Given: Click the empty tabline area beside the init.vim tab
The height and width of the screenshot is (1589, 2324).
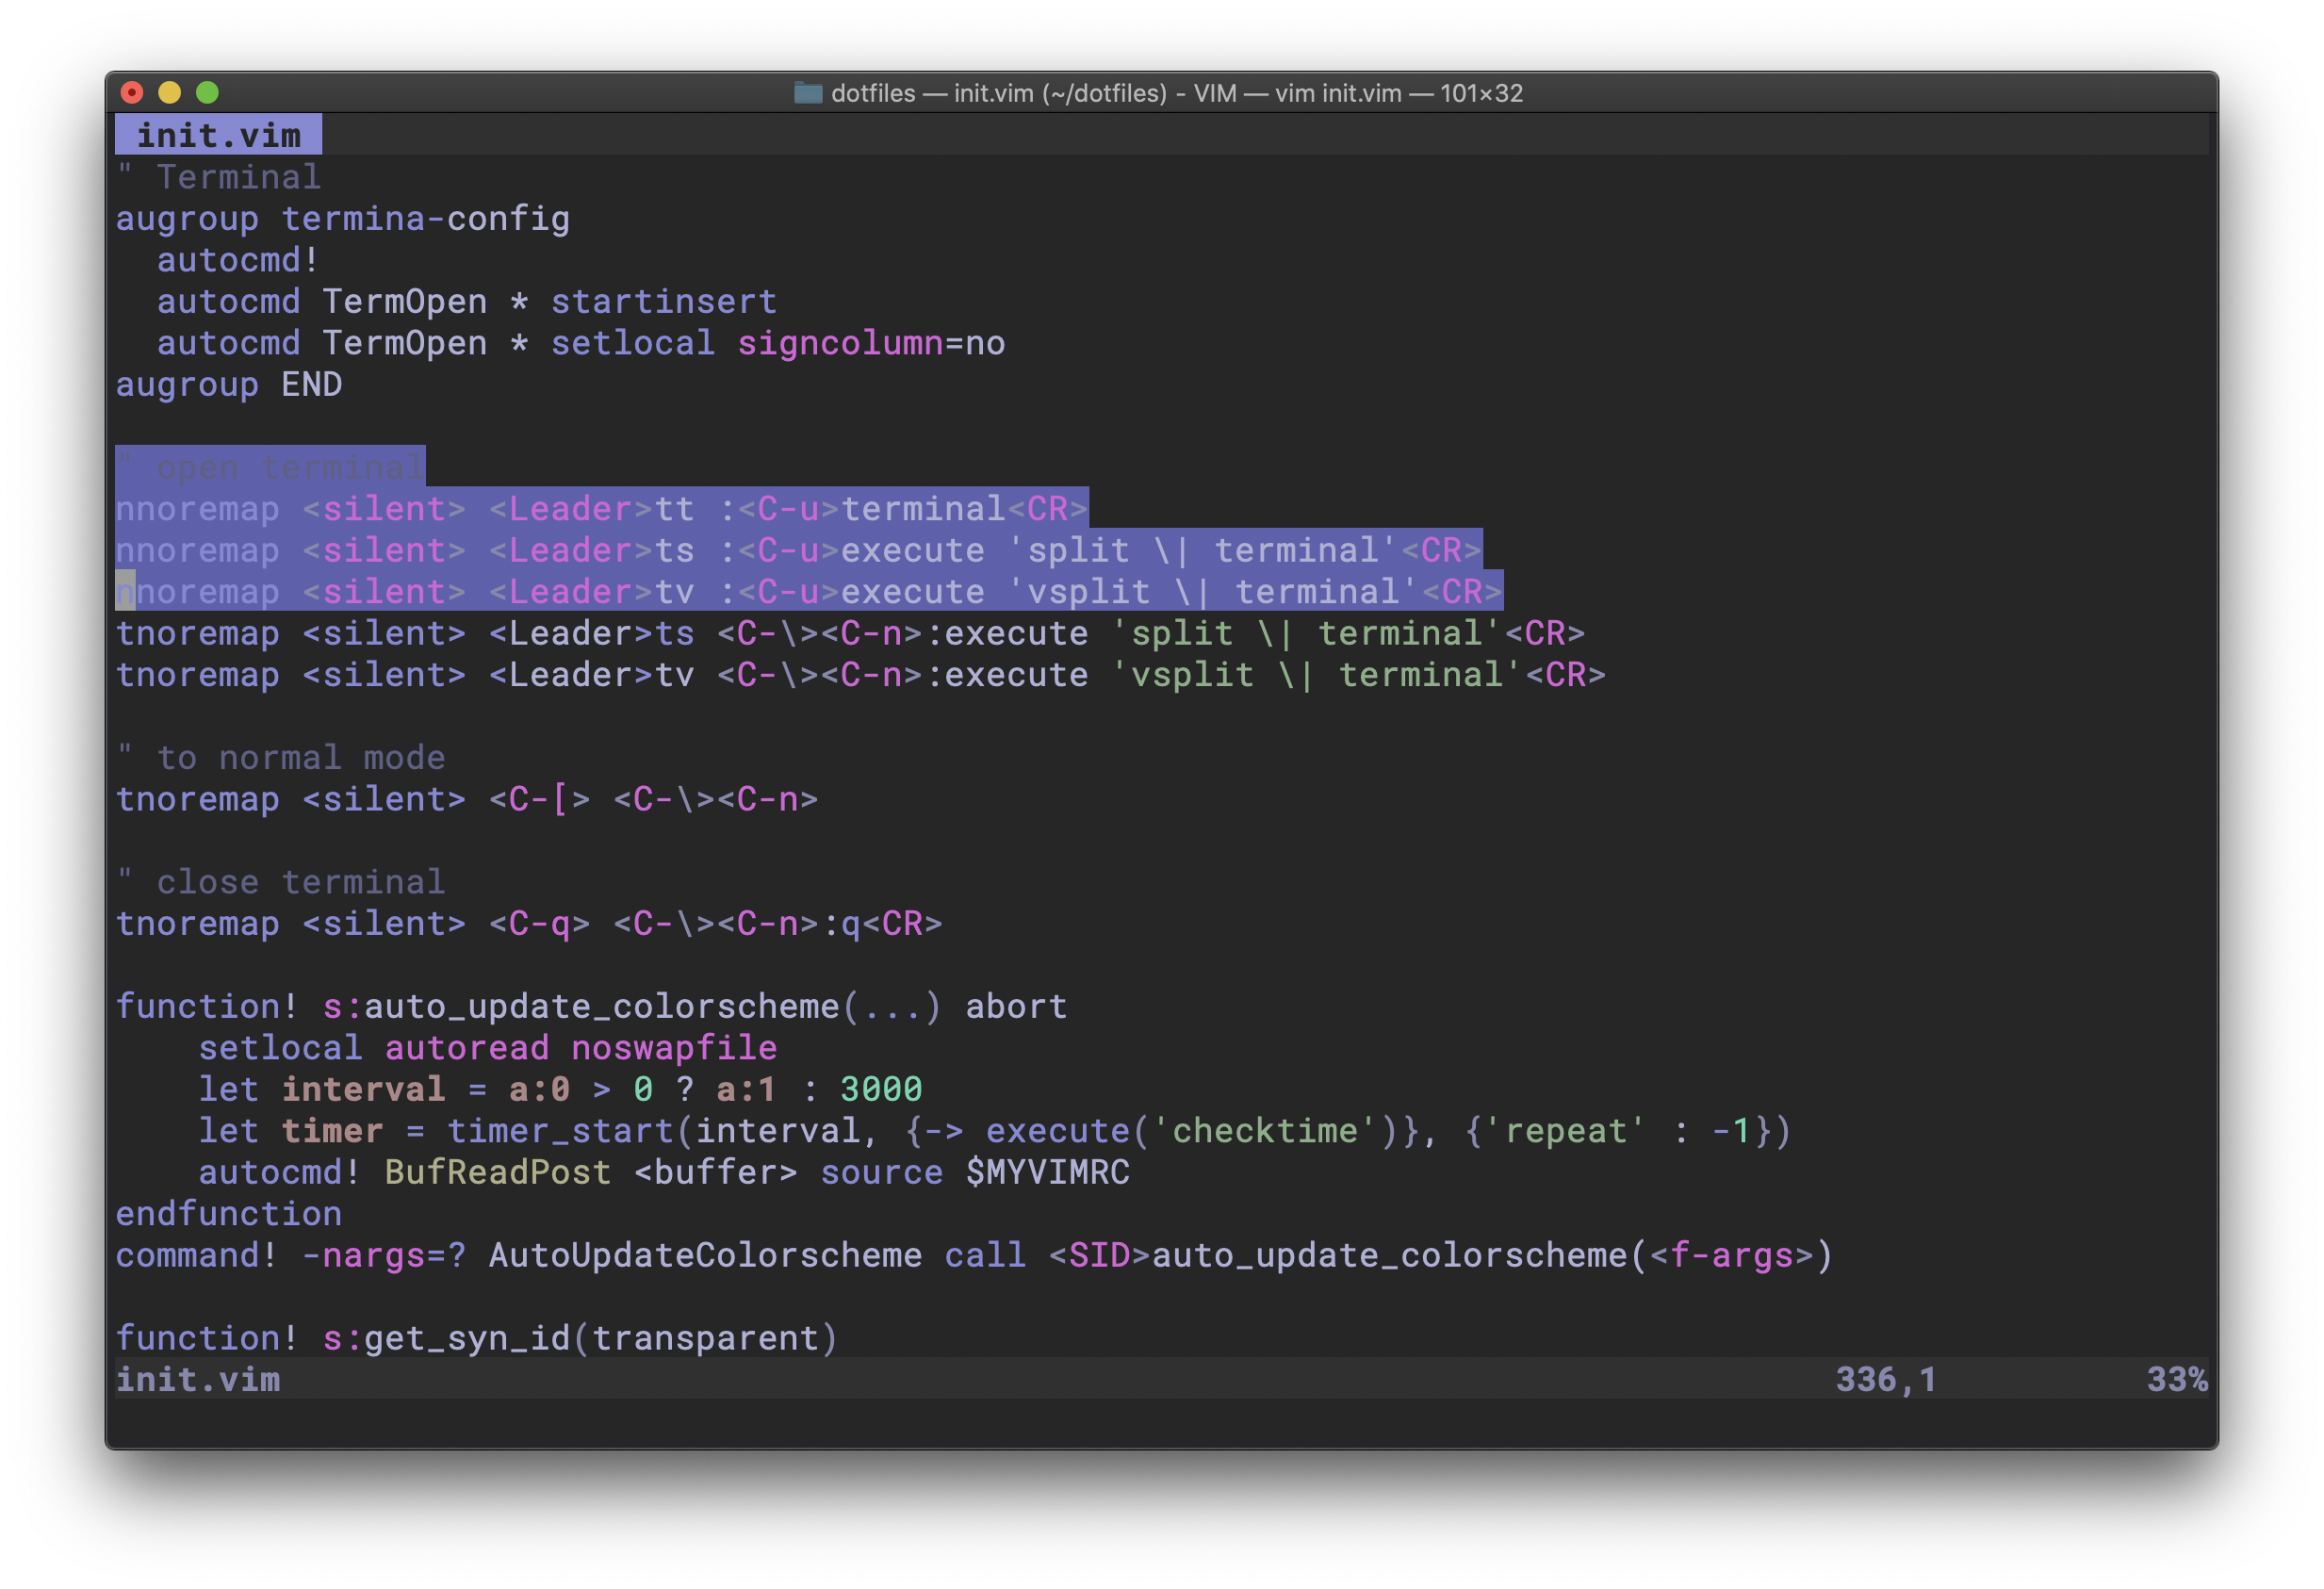Looking at the screenshot, I should pyautogui.click(x=1200, y=135).
